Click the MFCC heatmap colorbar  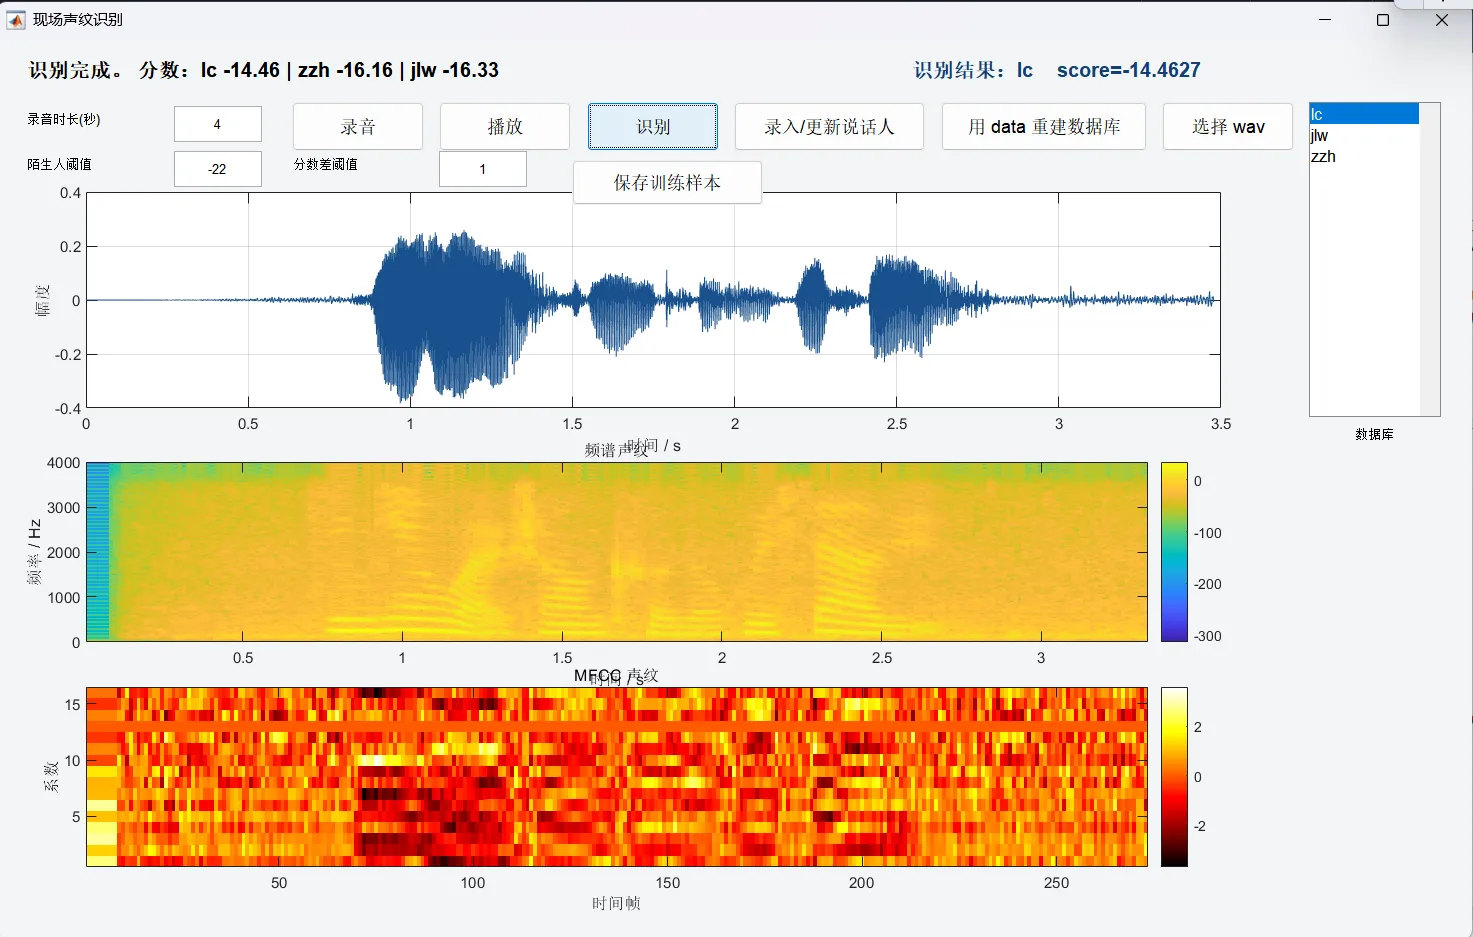pyautogui.click(x=1174, y=777)
